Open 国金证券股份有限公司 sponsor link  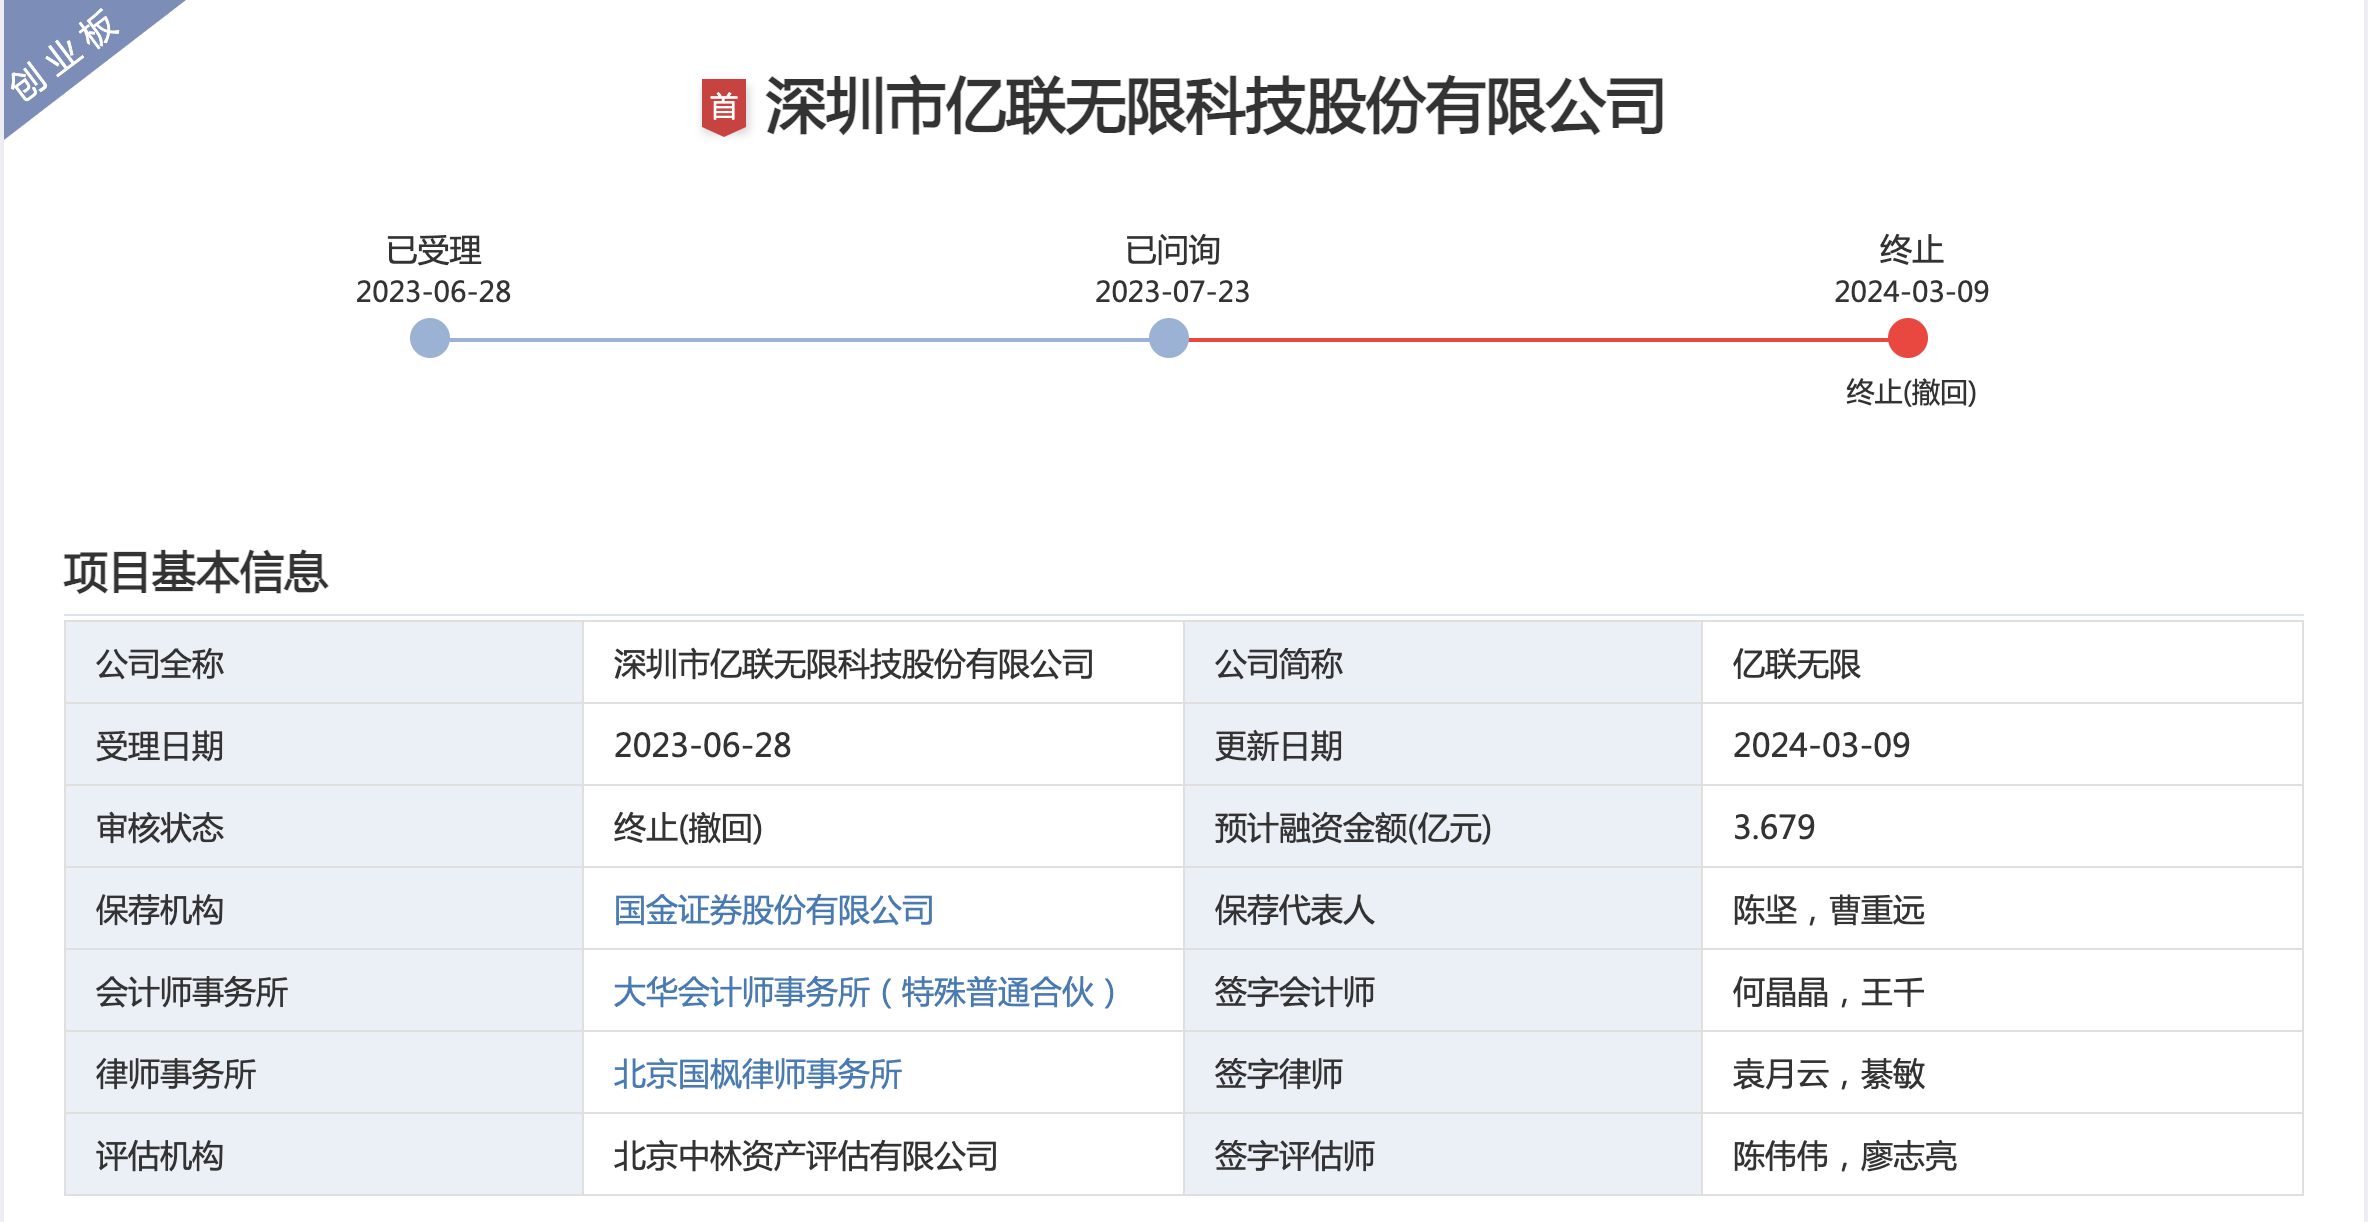[773, 910]
